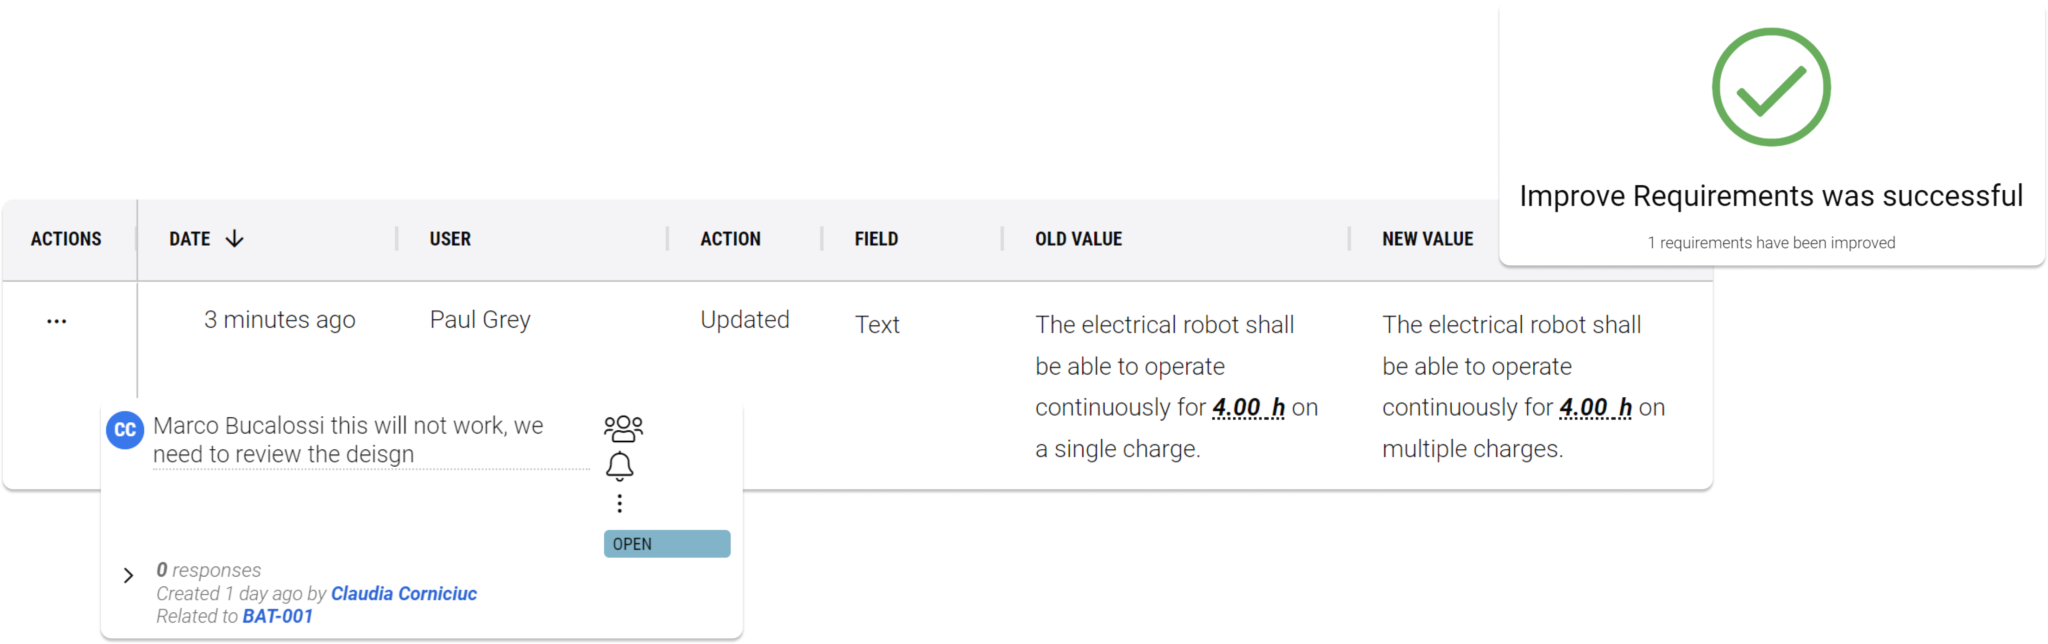Click the OLD VALUE column header
The image size is (2048, 644).
[x=1078, y=239]
